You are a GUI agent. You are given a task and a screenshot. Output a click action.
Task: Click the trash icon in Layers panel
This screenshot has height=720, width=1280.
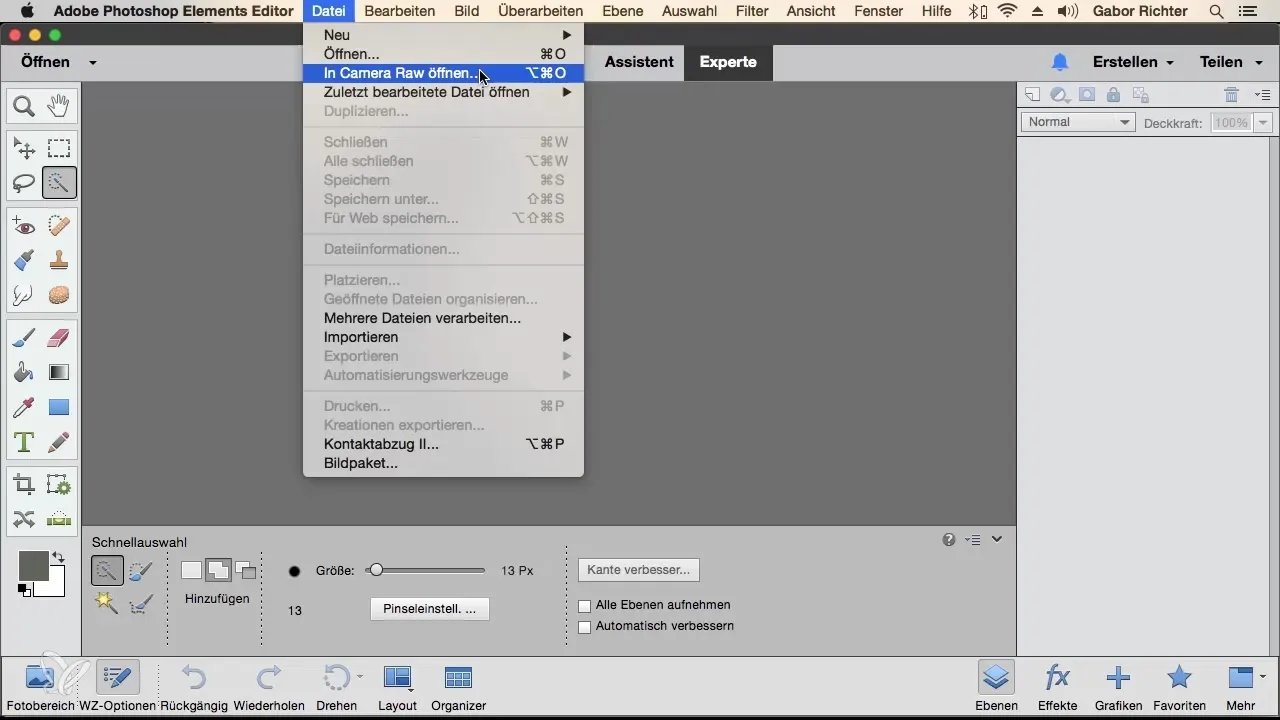(x=1232, y=95)
